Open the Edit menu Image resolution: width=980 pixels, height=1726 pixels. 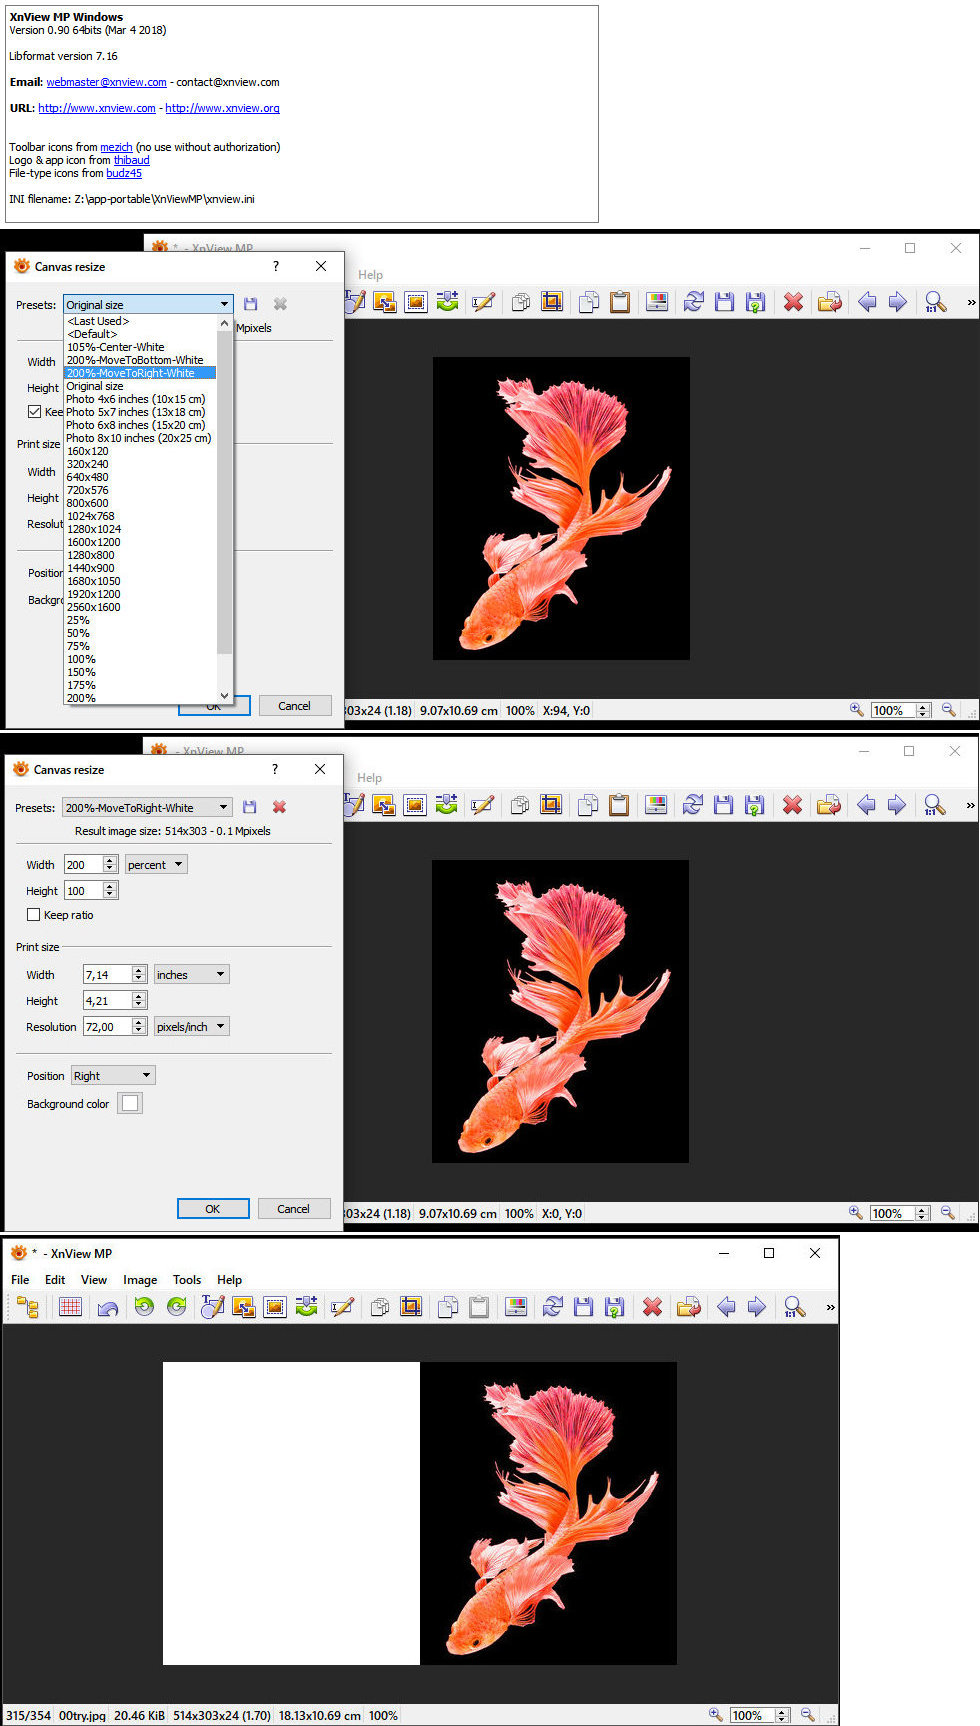click(55, 1279)
